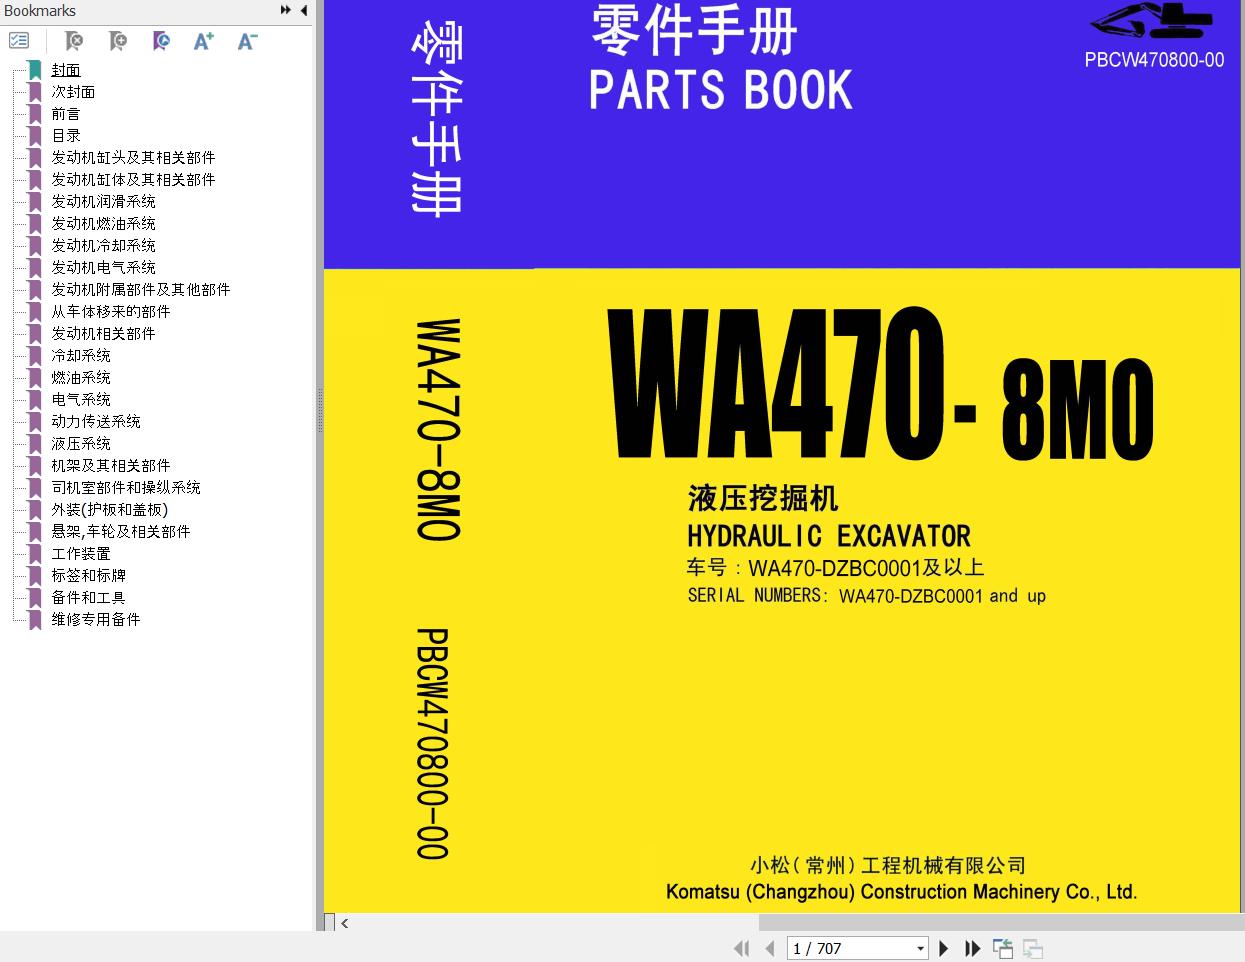
Task: Click the PARTS BOOK heading on the page
Action: 721,90
